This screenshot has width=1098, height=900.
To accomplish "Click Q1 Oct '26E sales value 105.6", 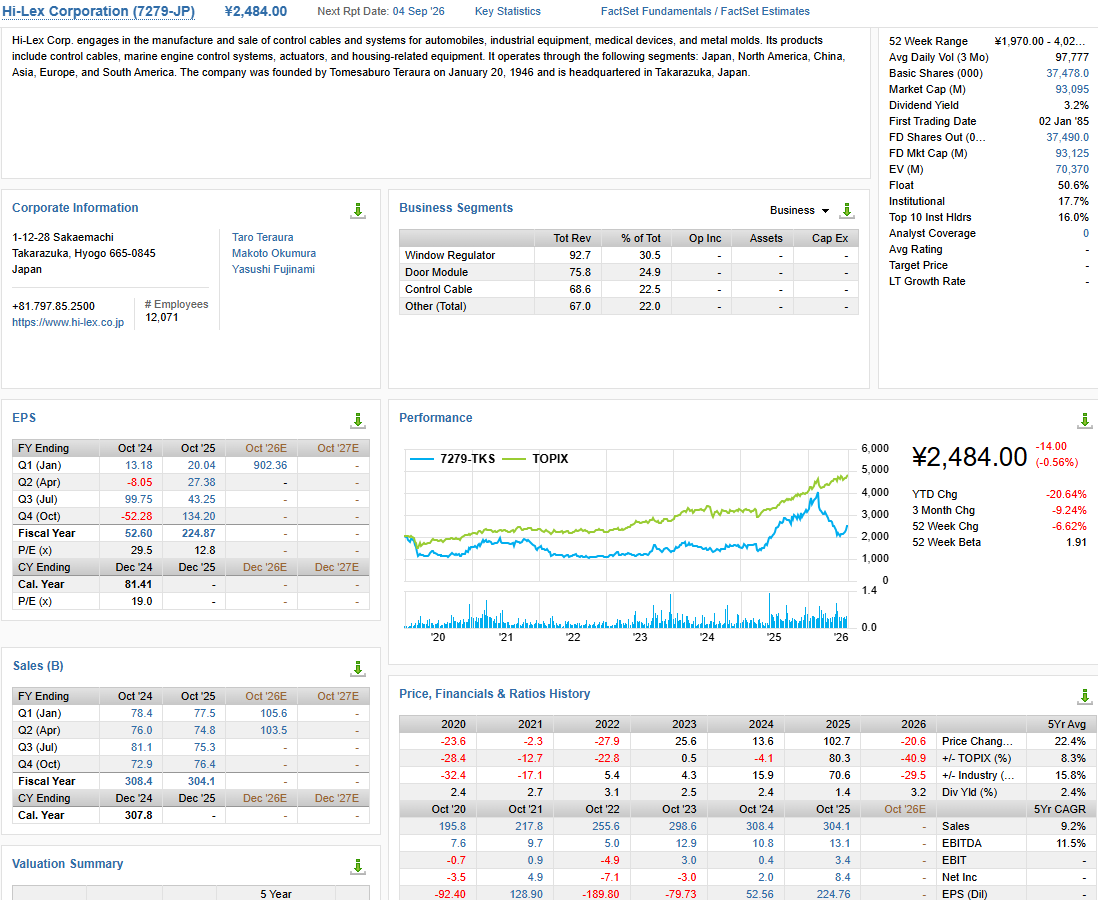I will (x=274, y=714).
